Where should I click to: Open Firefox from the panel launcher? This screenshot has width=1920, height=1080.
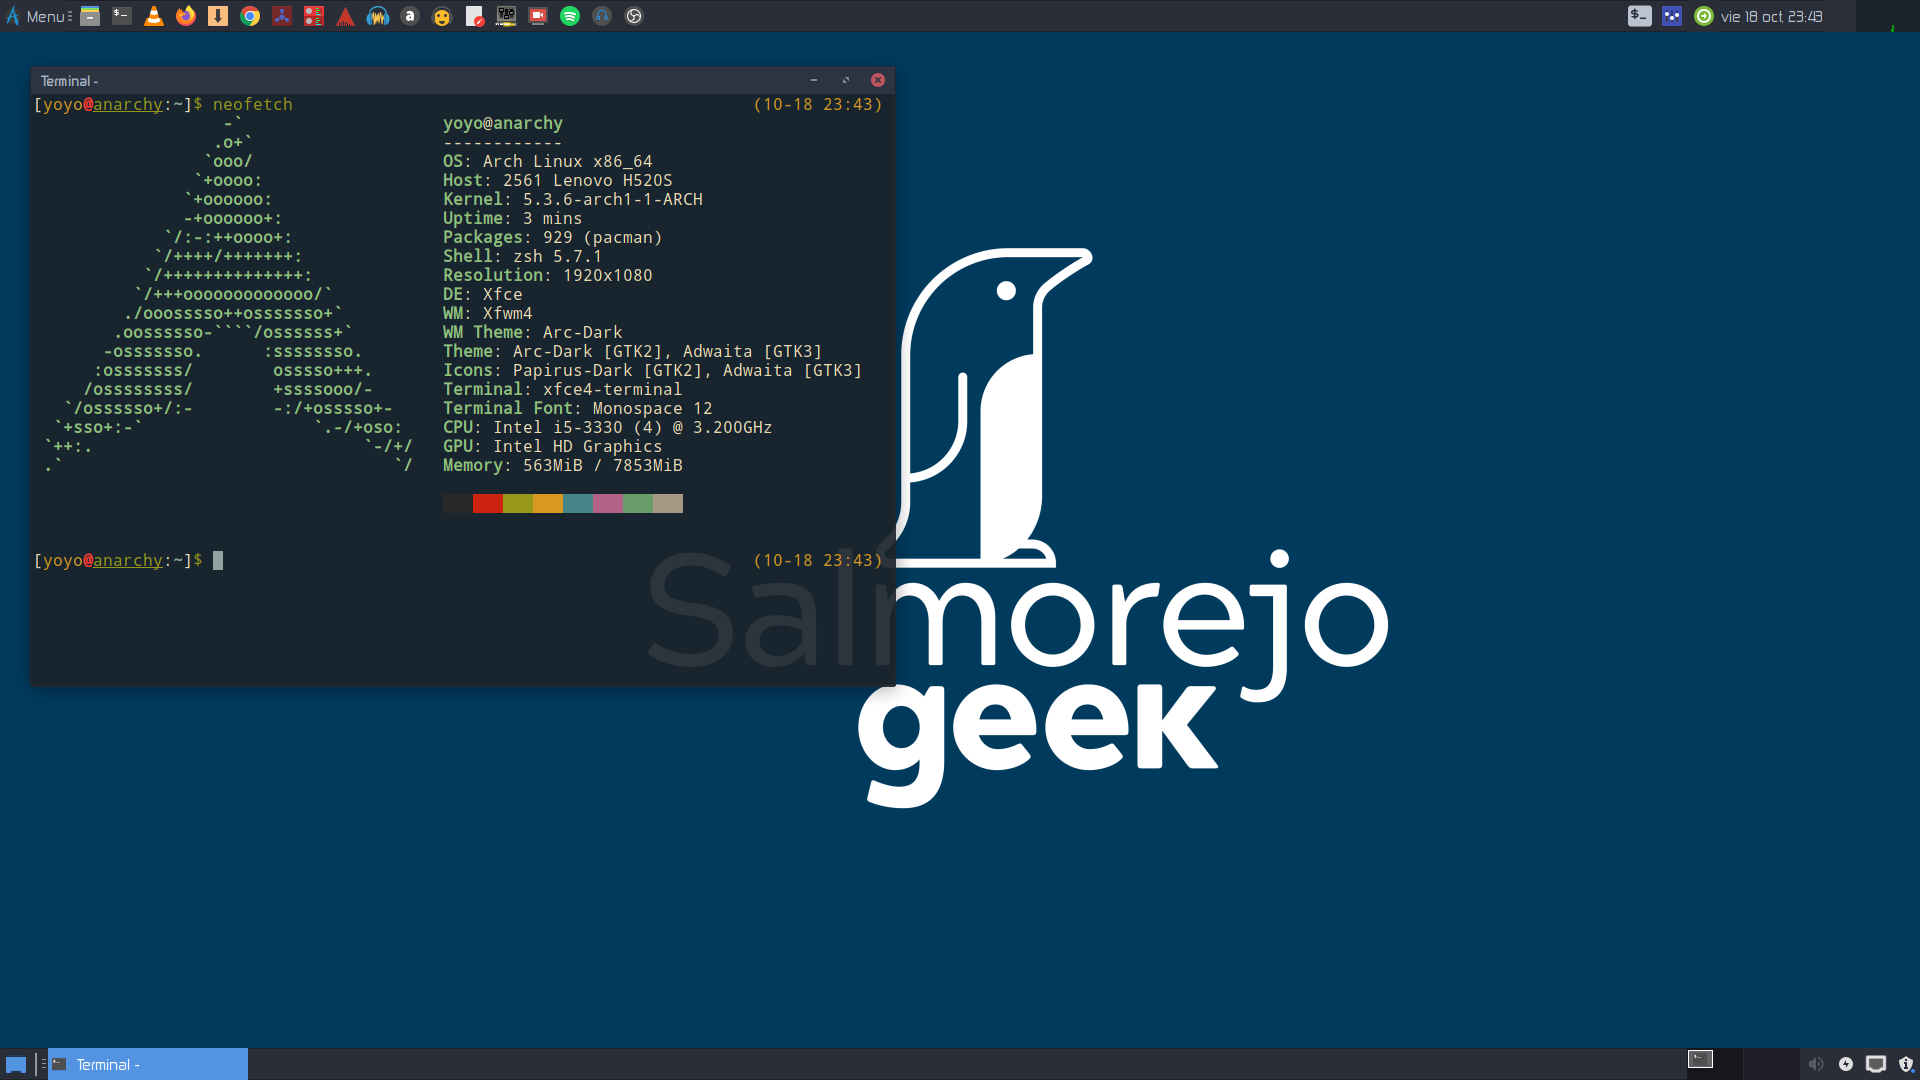186,16
